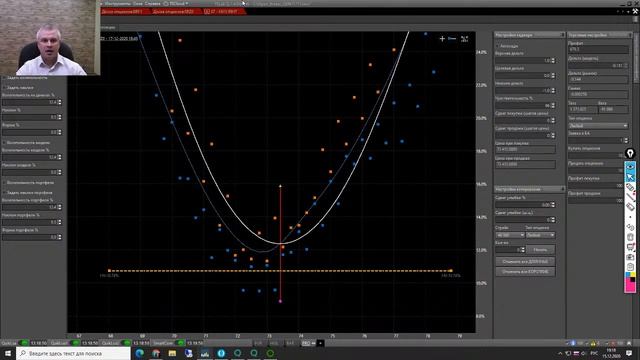Open File Explorer from the taskbar

click(172, 353)
